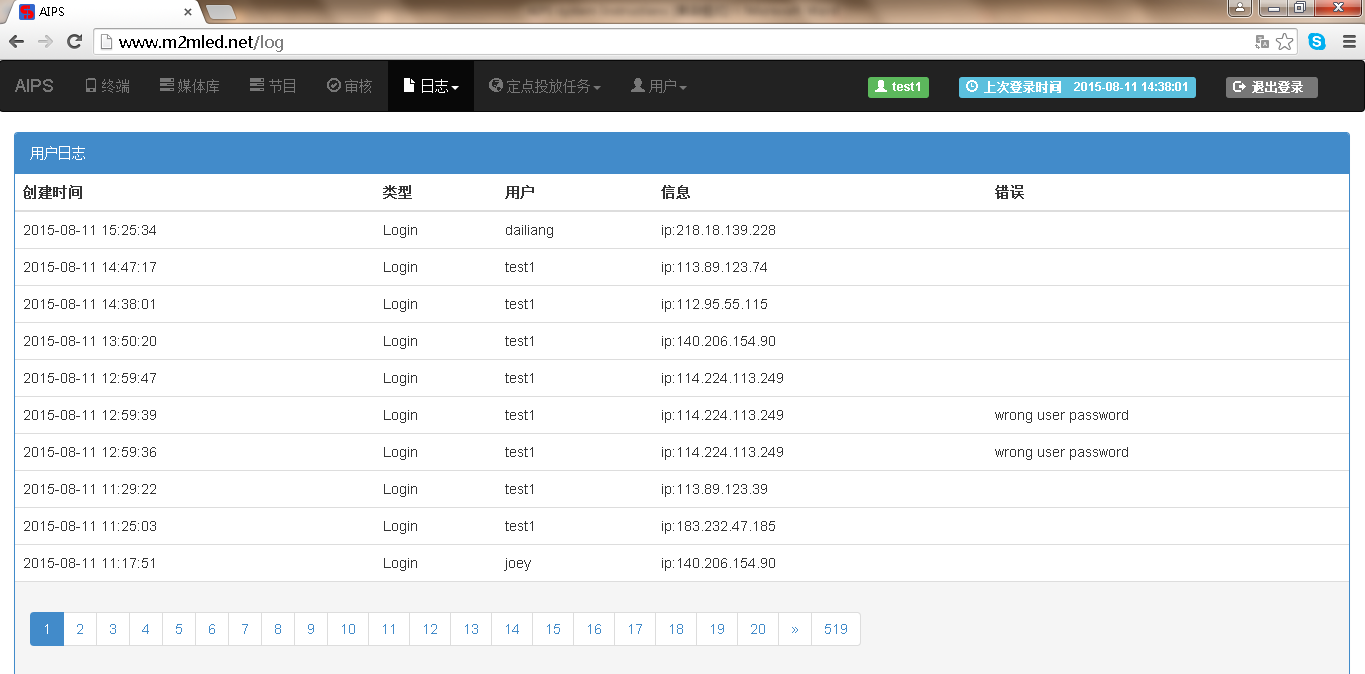Viewport: 1365px width, 674px height.
Task: Jump to last page 519
Action: click(x=836, y=629)
